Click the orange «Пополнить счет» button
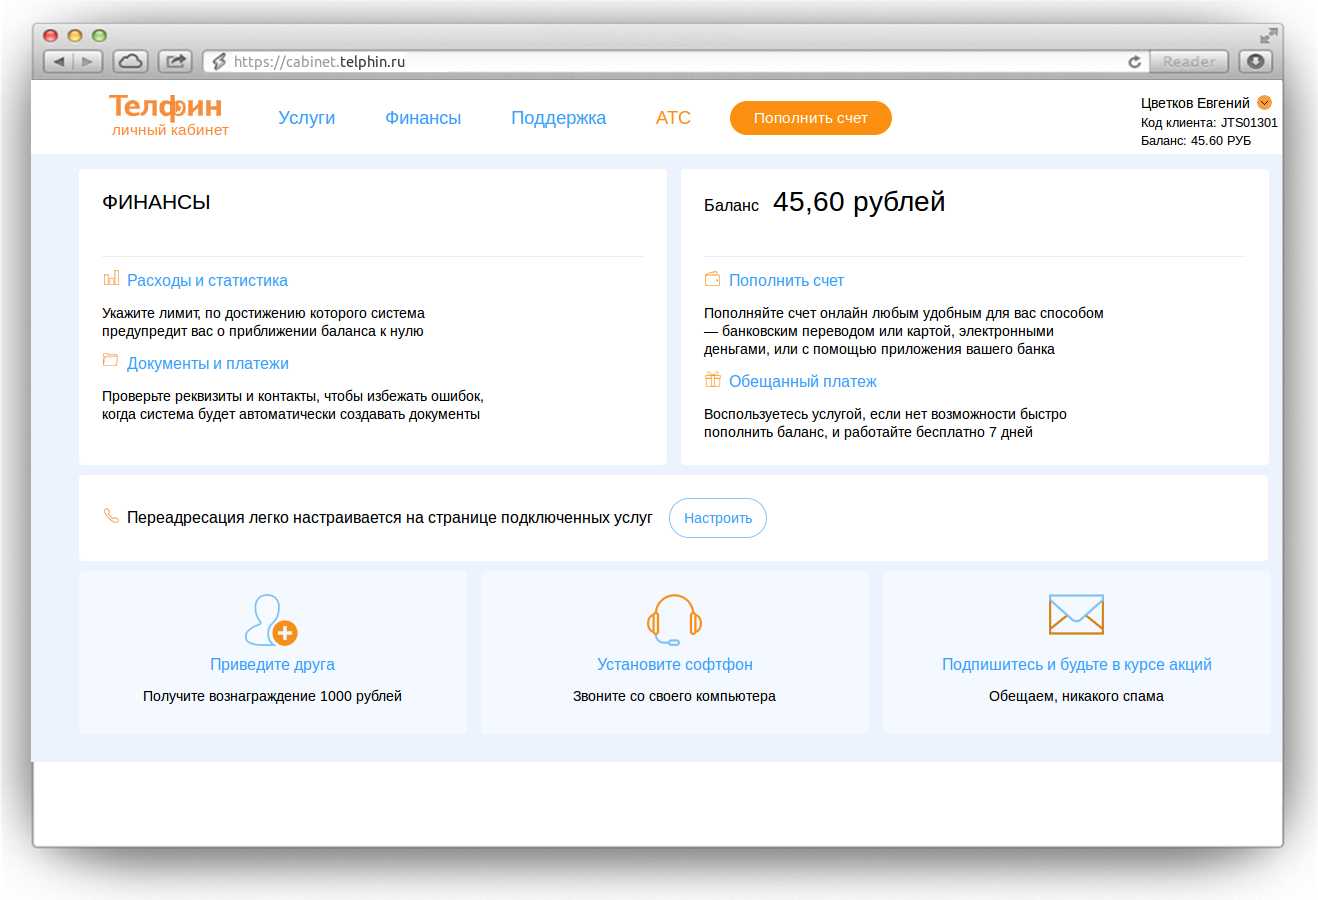This screenshot has width=1318, height=900. pos(810,117)
